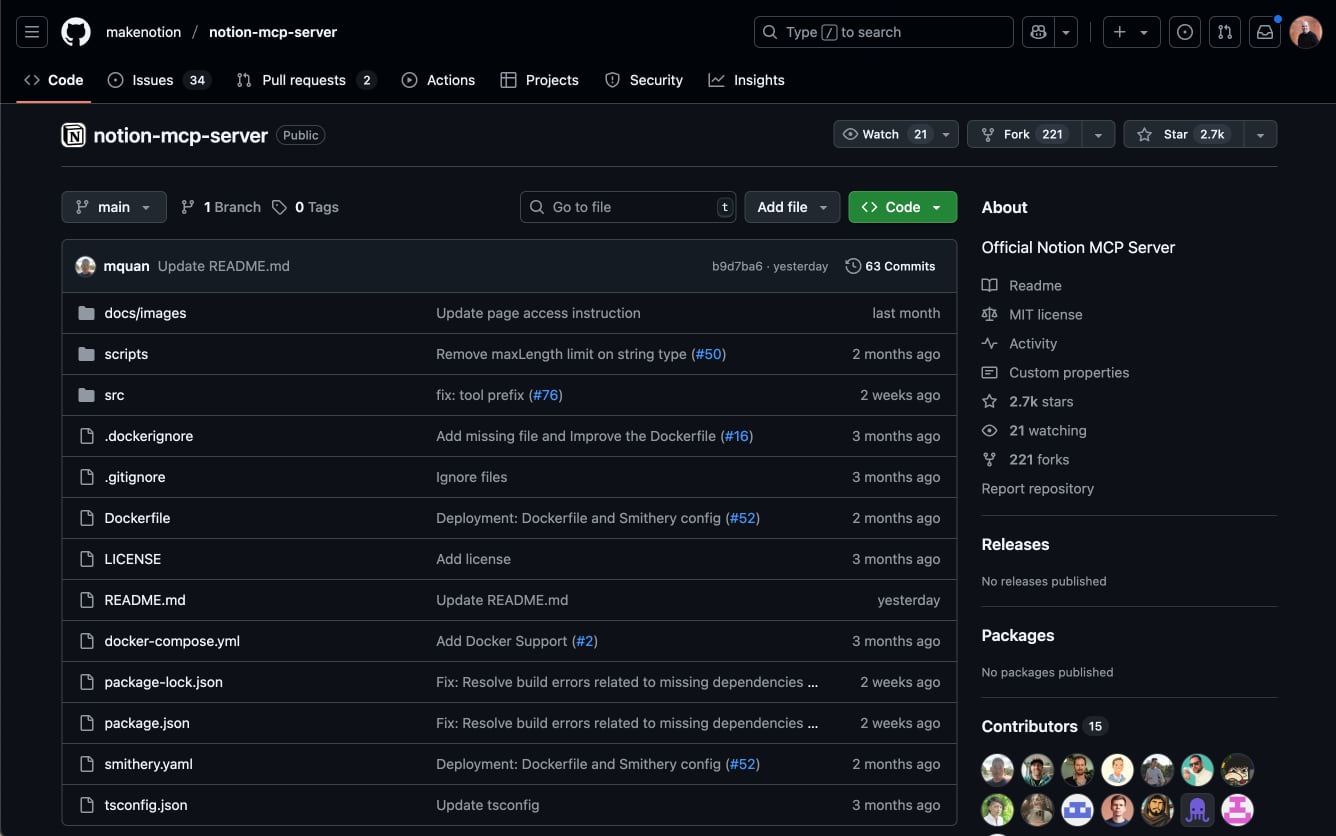
Task: Open the main branch selector dropdown
Action: [114, 207]
